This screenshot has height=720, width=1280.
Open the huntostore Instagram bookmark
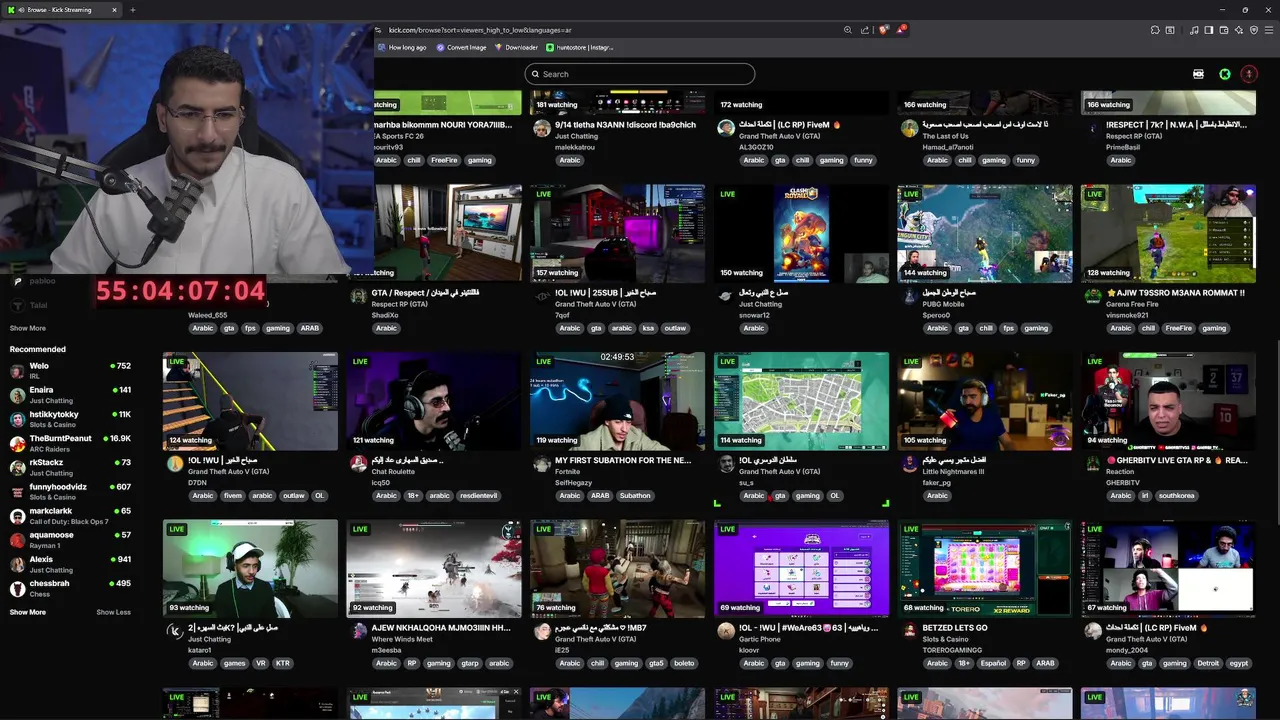pyautogui.click(x=579, y=47)
